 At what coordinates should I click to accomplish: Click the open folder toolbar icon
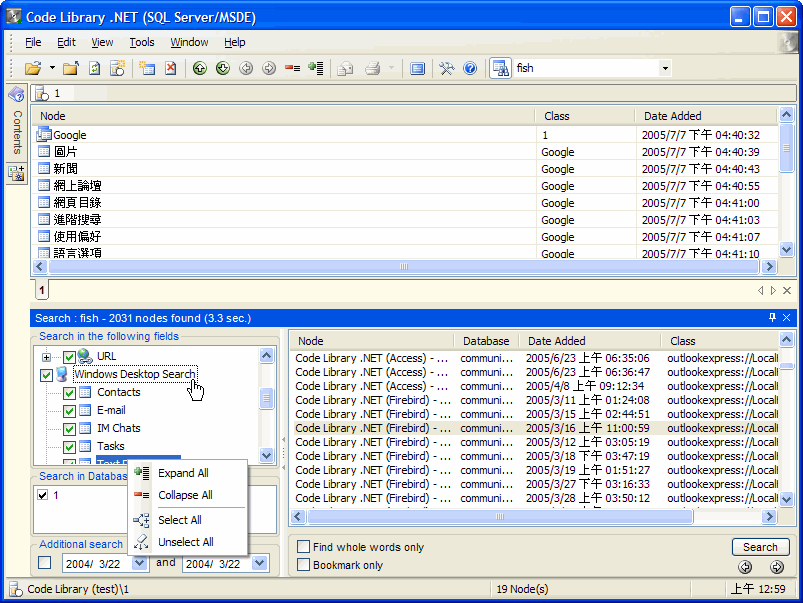click(33, 68)
